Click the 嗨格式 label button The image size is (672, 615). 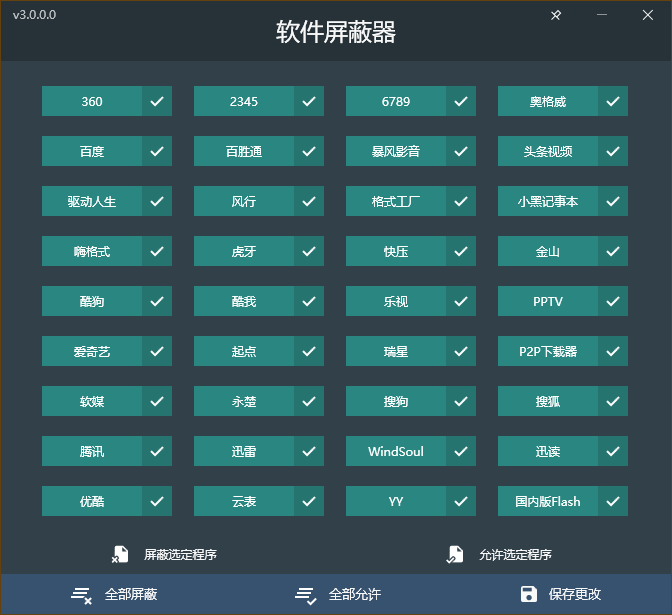coord(92,251)
